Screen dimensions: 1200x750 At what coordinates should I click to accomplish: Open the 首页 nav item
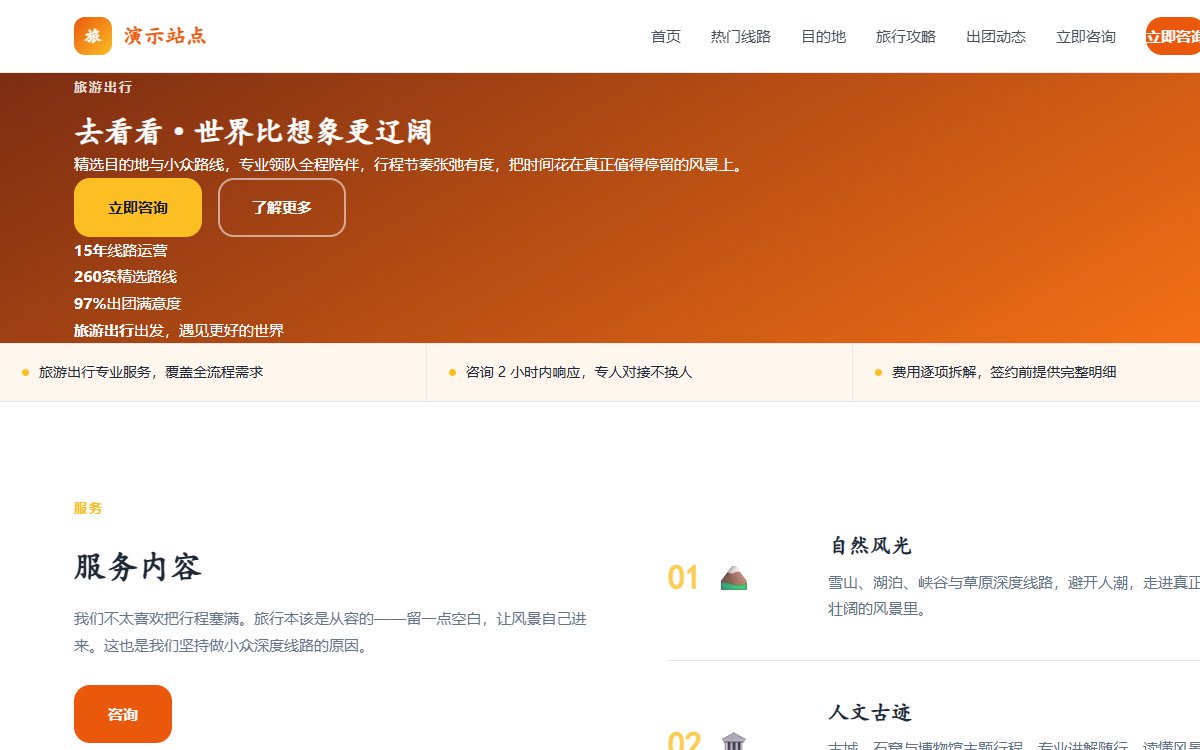666,36
